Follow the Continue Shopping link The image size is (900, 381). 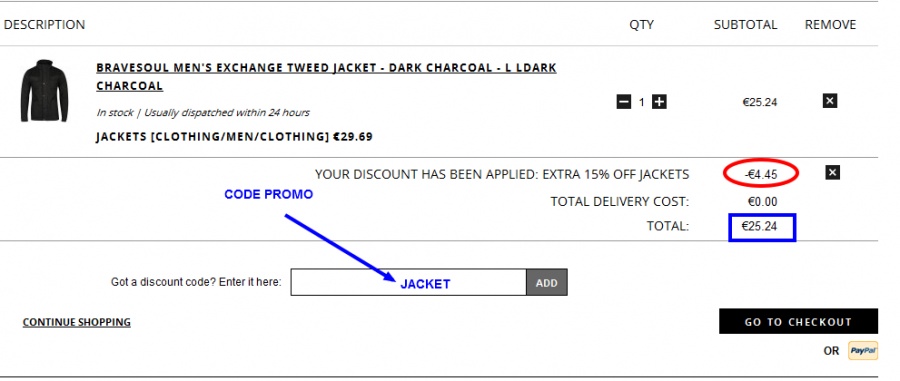[x=76, y=322]
